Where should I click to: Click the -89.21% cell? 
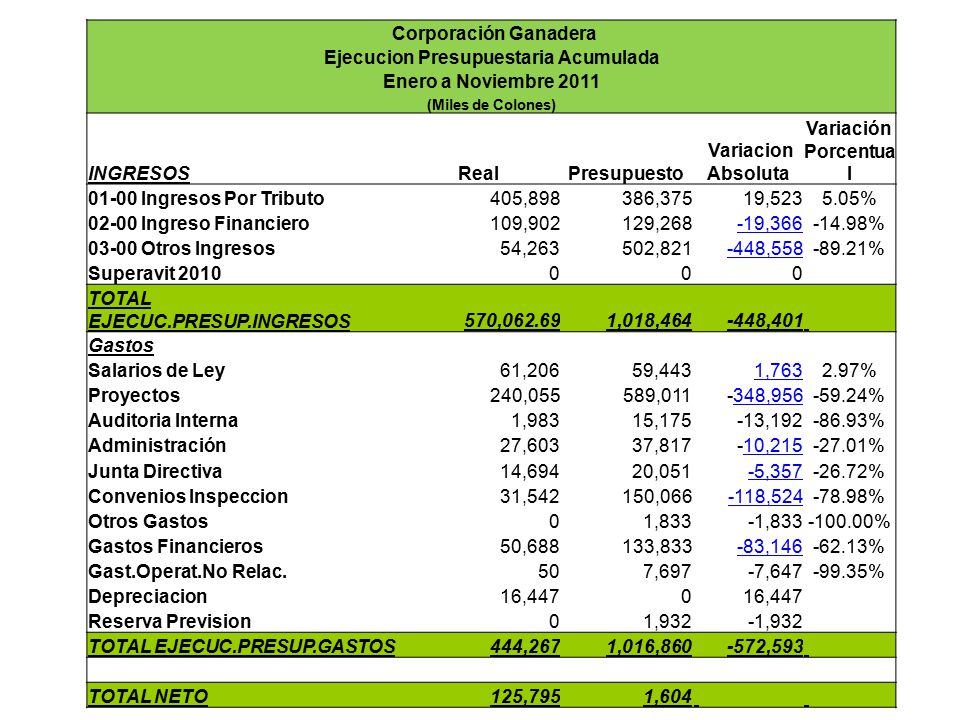(x=848, y=249)
